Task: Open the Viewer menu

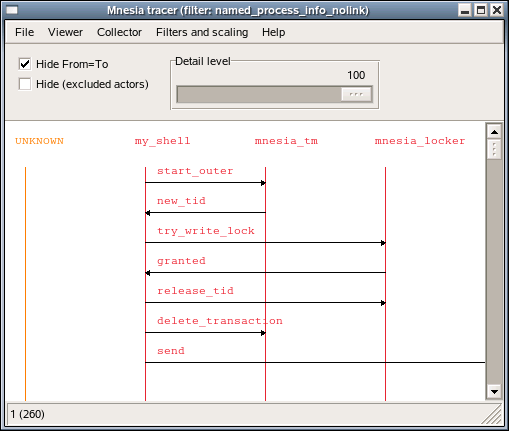Action: pos(65,32)
